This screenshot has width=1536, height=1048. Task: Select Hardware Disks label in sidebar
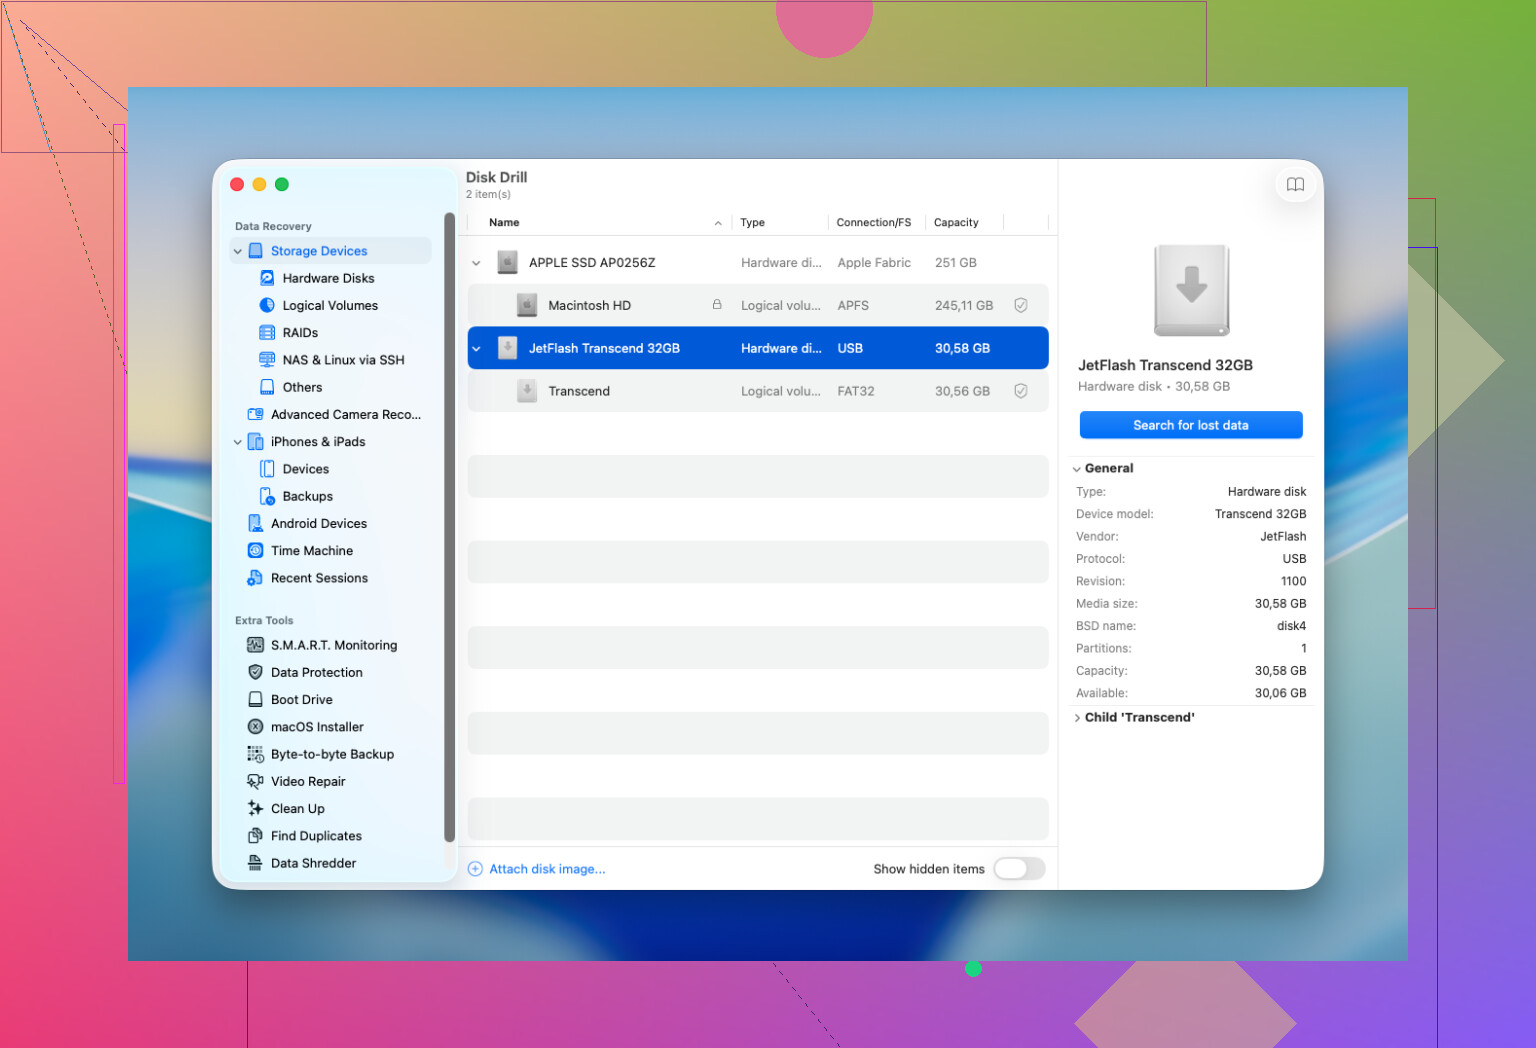[329, 278]
